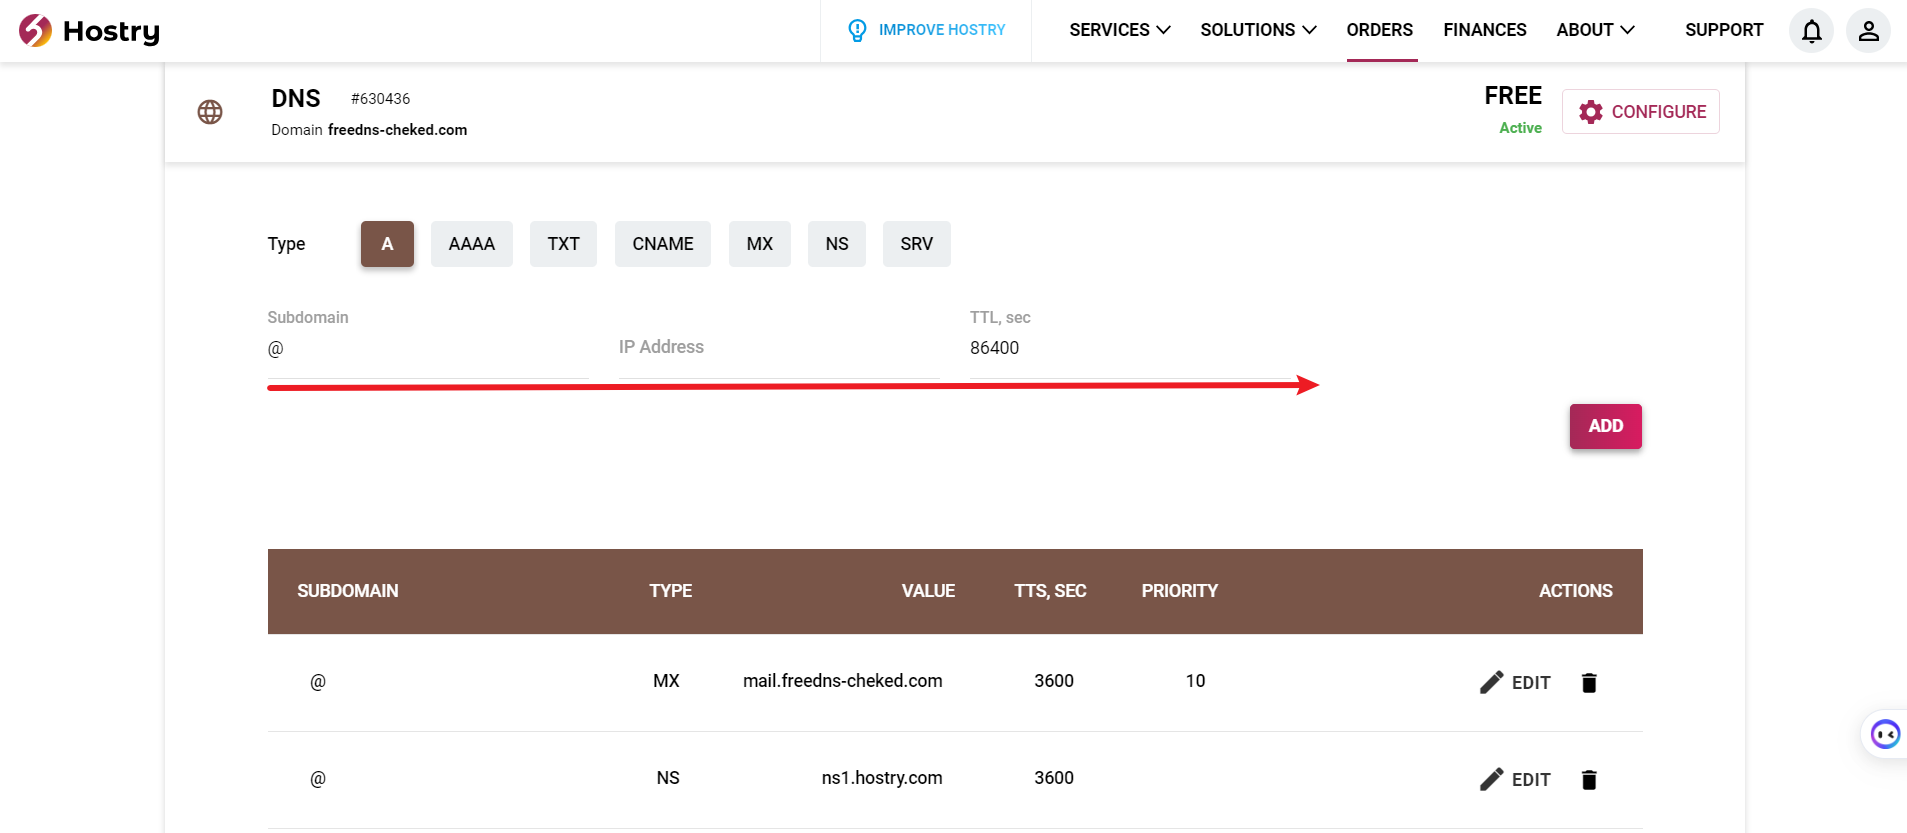Focus the IP Address input field

[779, 348]
